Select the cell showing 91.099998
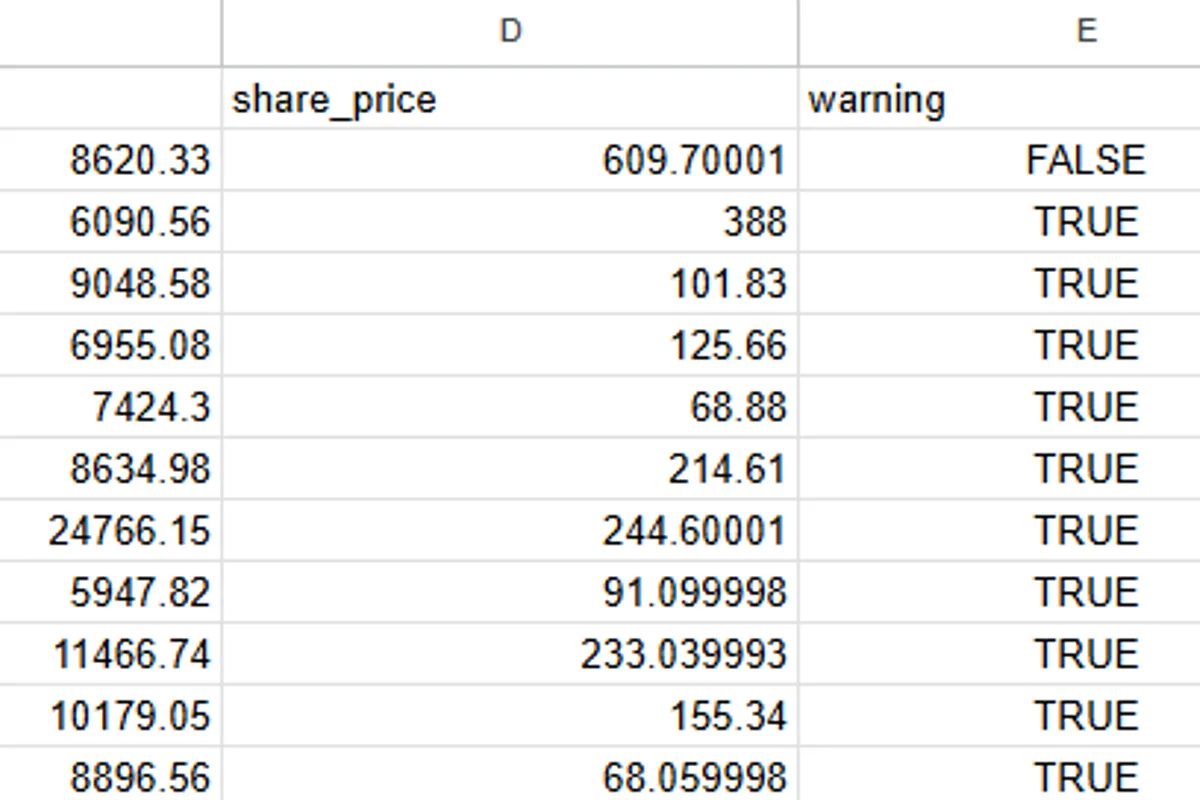Viewport: 1200px width, 800px height. point(510,593)
